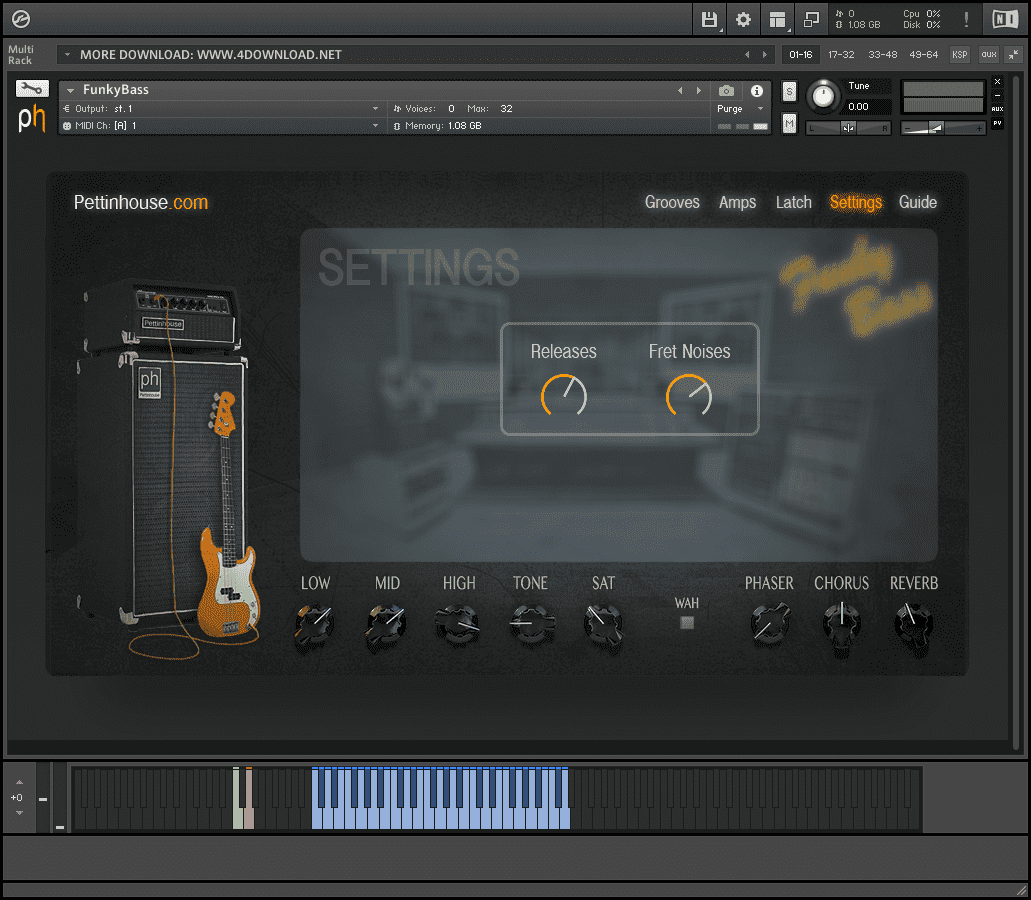This screenshot has width=1031, height=900.
Task: Open the Guide tab
Action: coord(917,202)
